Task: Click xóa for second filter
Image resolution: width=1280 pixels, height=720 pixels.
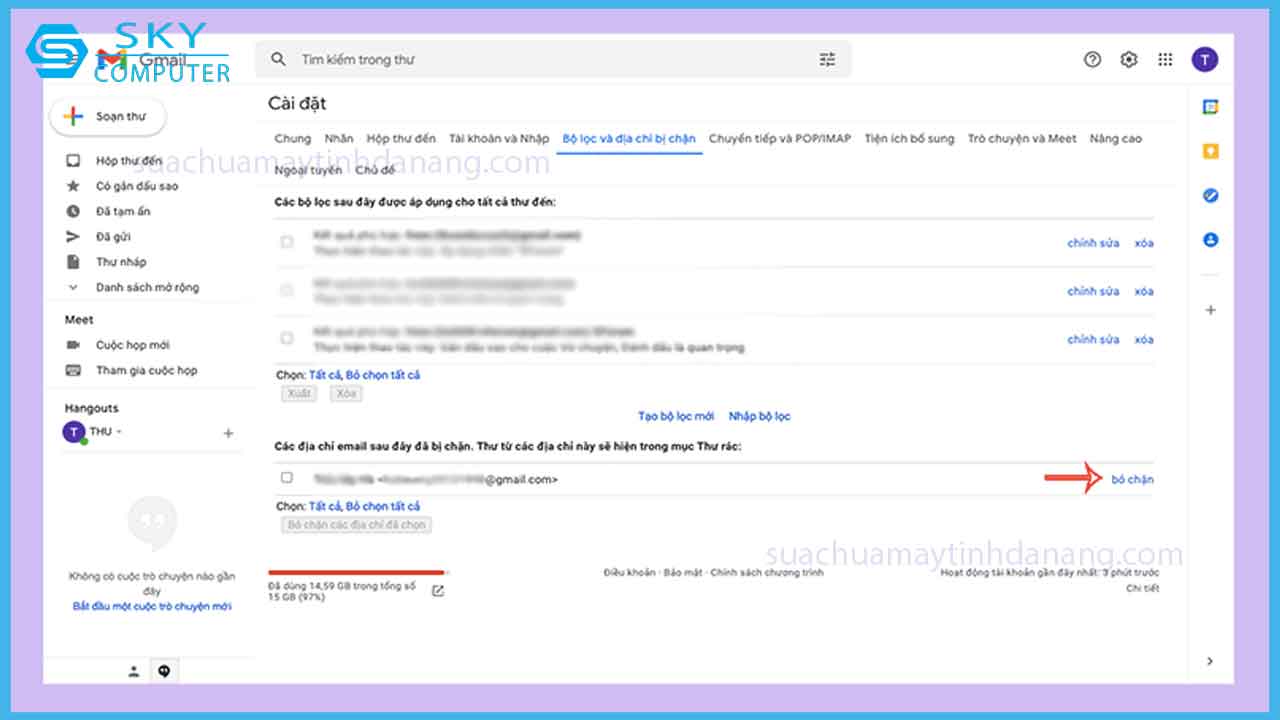Action: click(x=1144, y=291)
